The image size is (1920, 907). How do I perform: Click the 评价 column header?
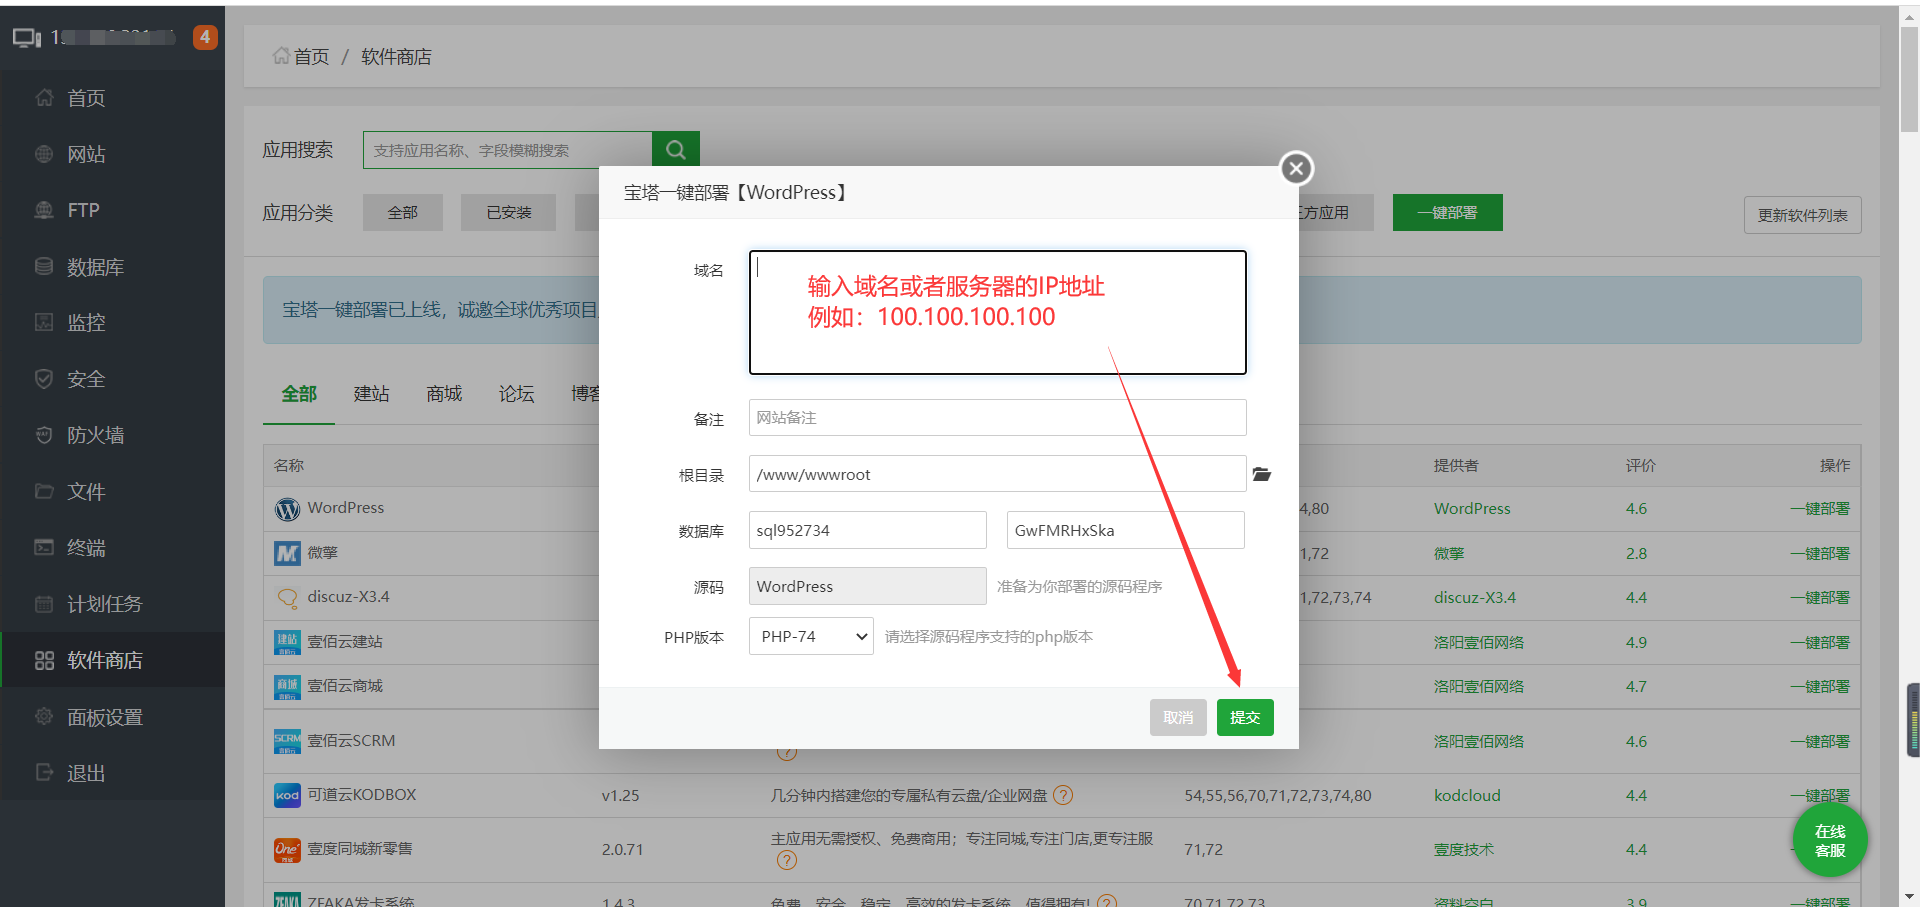[1640, 465]
